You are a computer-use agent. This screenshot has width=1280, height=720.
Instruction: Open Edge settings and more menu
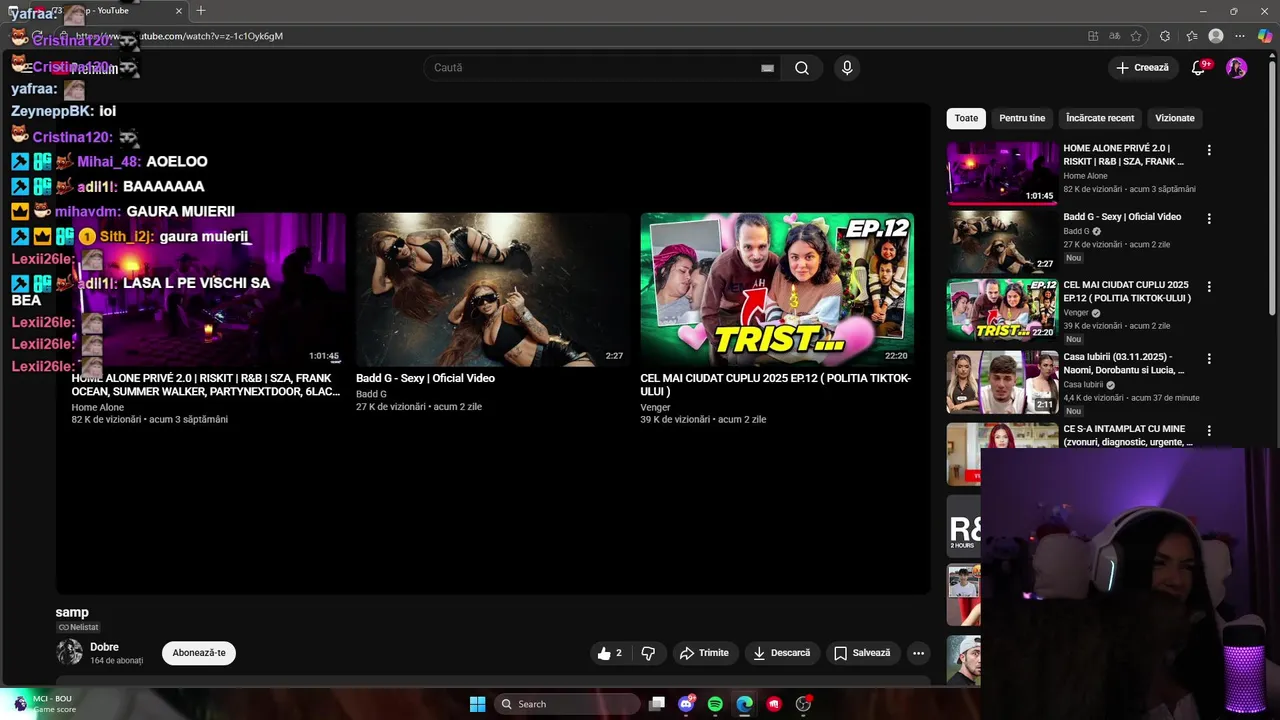(x=1240, y=36)
